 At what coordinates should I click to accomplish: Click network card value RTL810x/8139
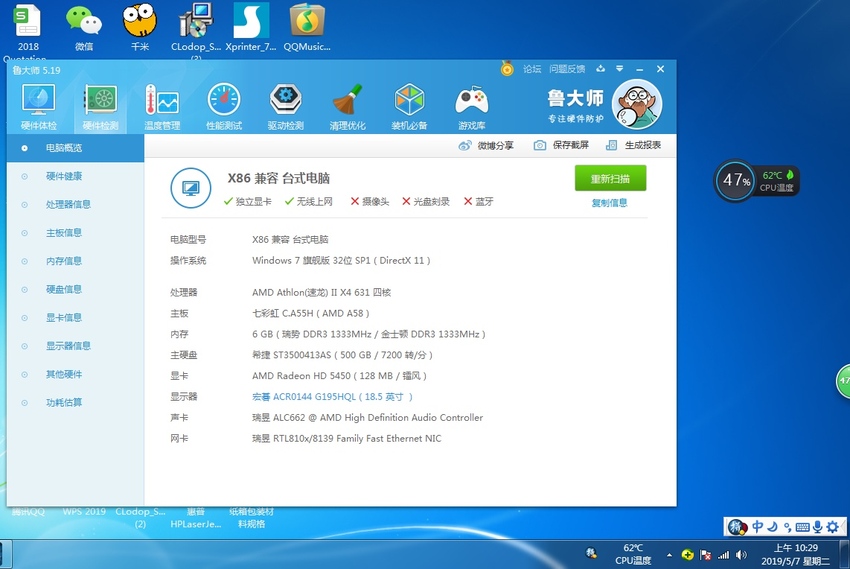point(347,439)
